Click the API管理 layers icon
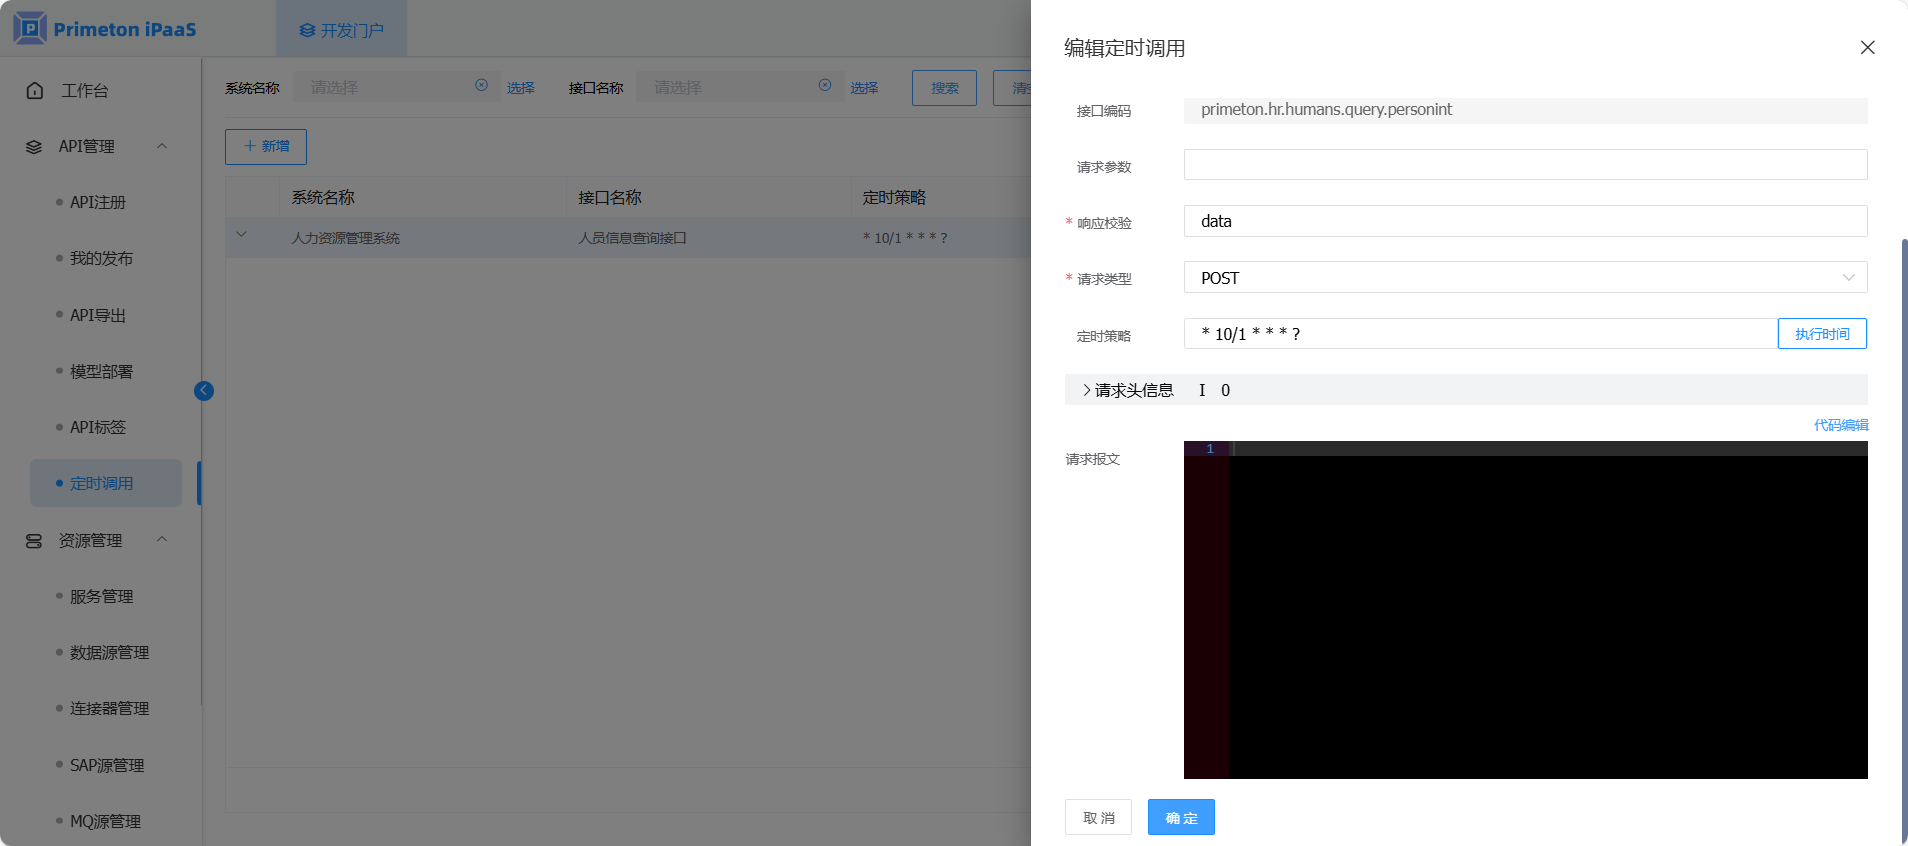The image size is (1908, 846). coord(34,147)
